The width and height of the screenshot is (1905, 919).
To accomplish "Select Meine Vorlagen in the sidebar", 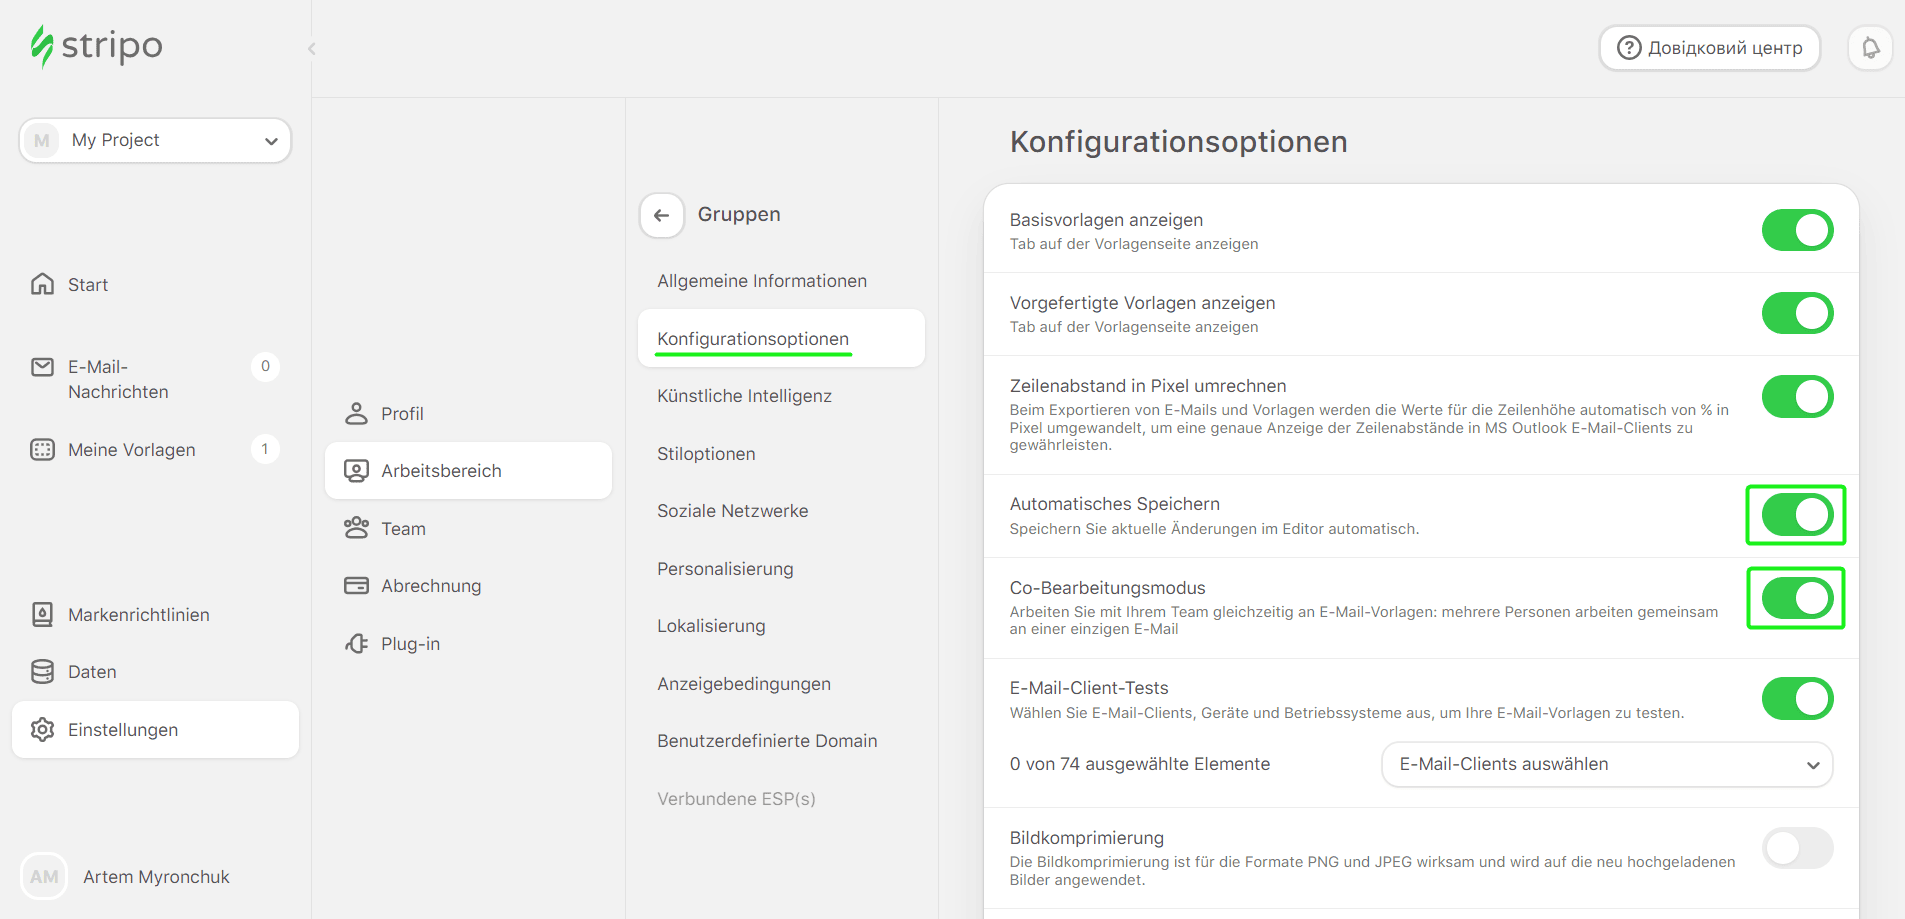I will coord(131,449).
